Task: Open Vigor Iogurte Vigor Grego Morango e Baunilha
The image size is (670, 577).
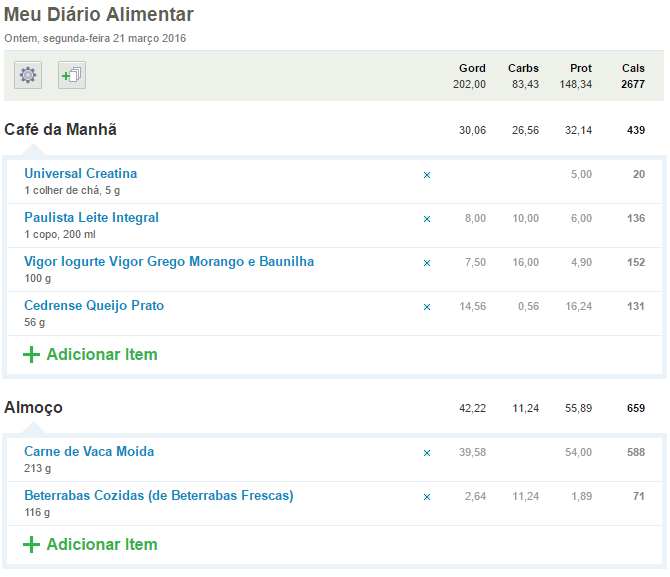Action: point(169,262)
